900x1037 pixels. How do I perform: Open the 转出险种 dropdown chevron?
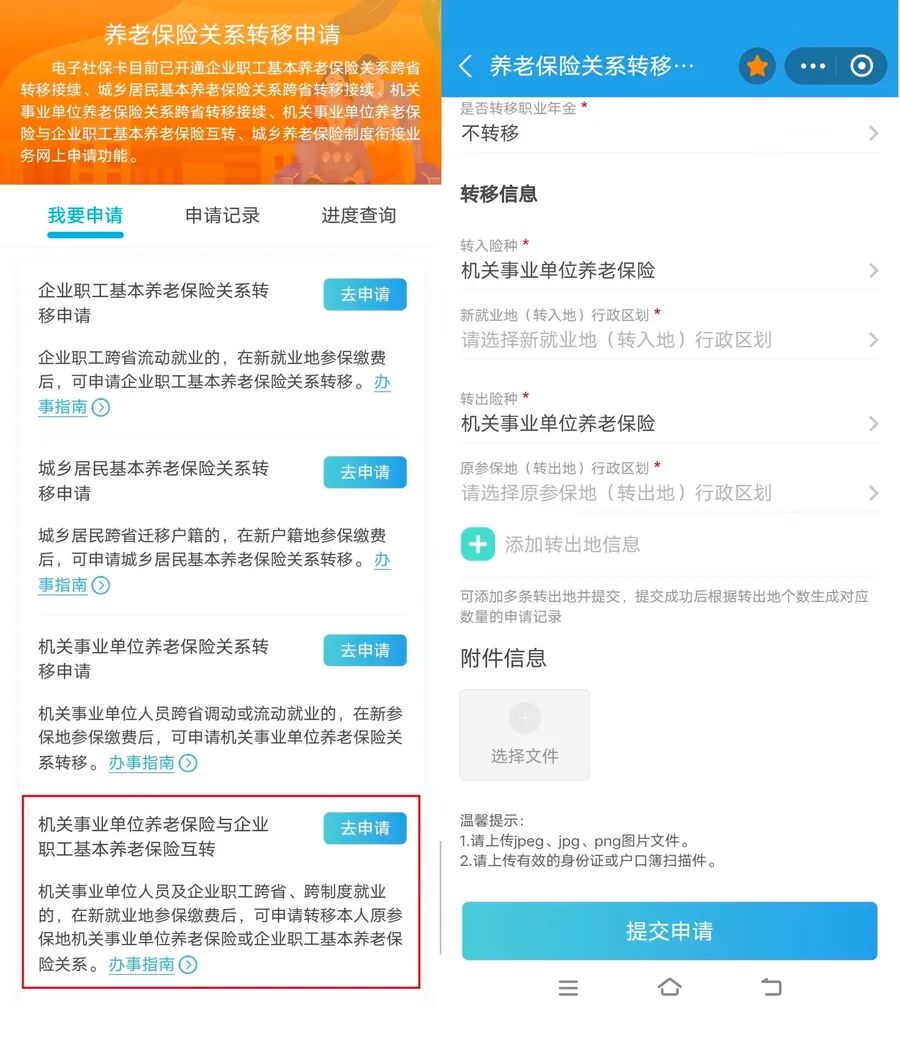point(874,423)
